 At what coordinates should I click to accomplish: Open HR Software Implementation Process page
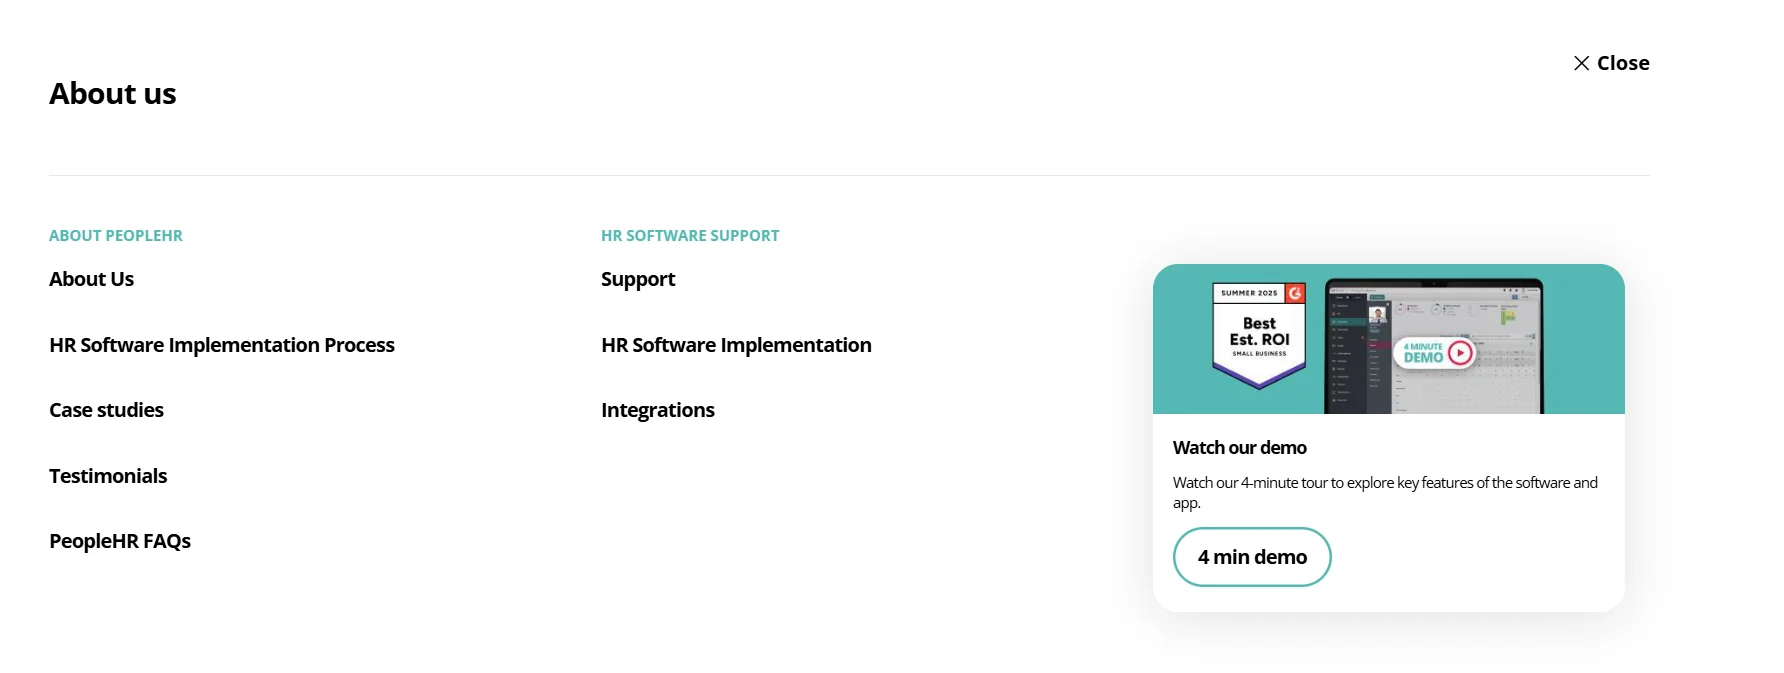(x=222, y=345)
